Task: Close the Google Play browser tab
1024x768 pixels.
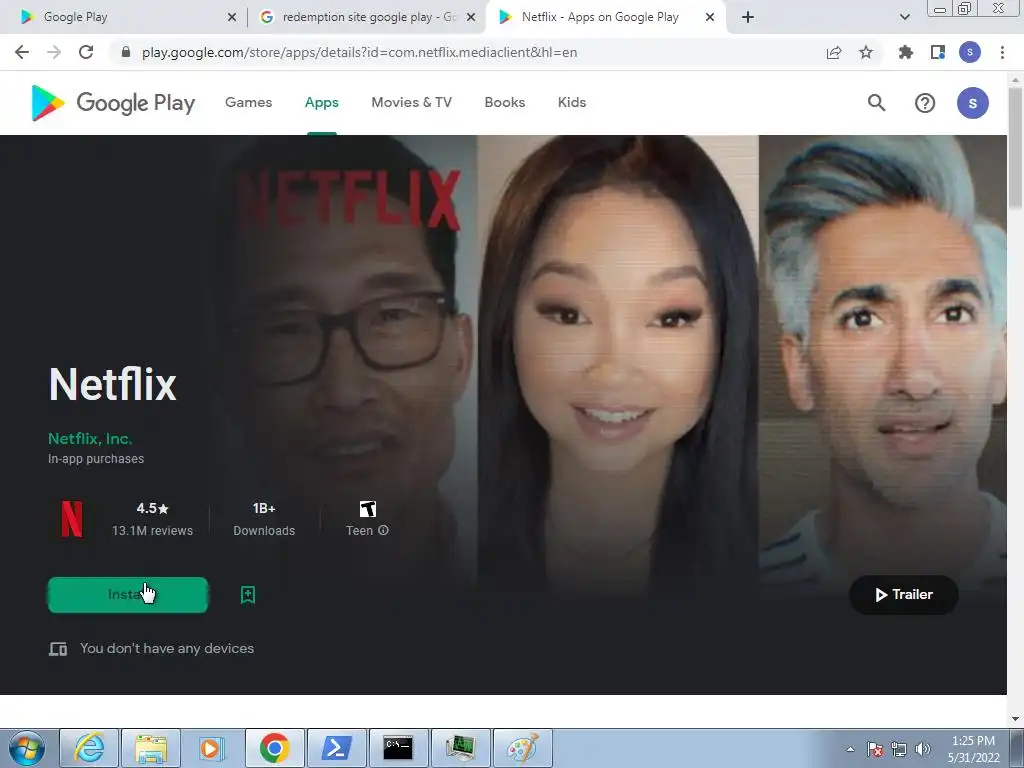Action: click(231, 18)
